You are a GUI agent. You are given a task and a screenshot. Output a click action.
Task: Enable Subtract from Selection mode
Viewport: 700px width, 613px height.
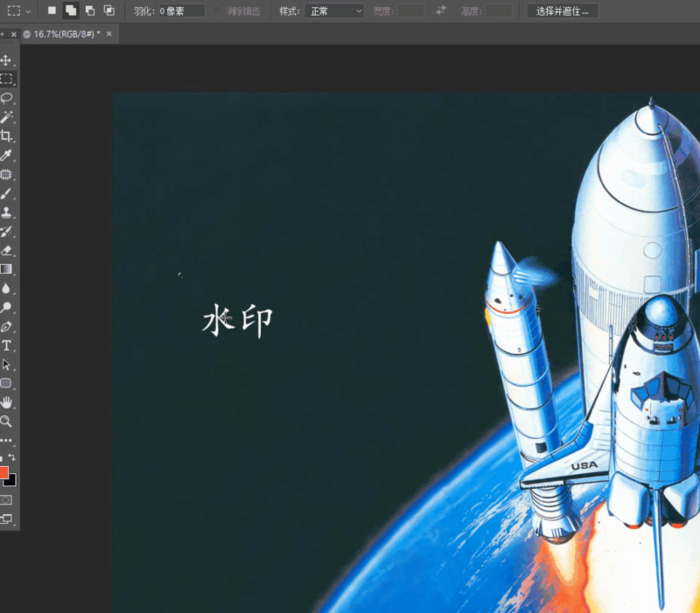point(90,10)
